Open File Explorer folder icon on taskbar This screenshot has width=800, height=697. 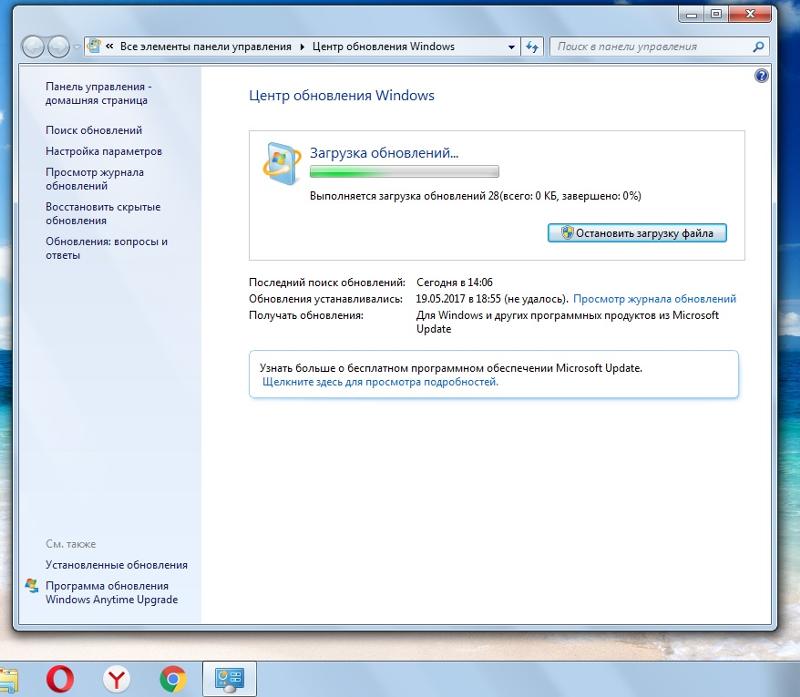[x=8, y=681]
